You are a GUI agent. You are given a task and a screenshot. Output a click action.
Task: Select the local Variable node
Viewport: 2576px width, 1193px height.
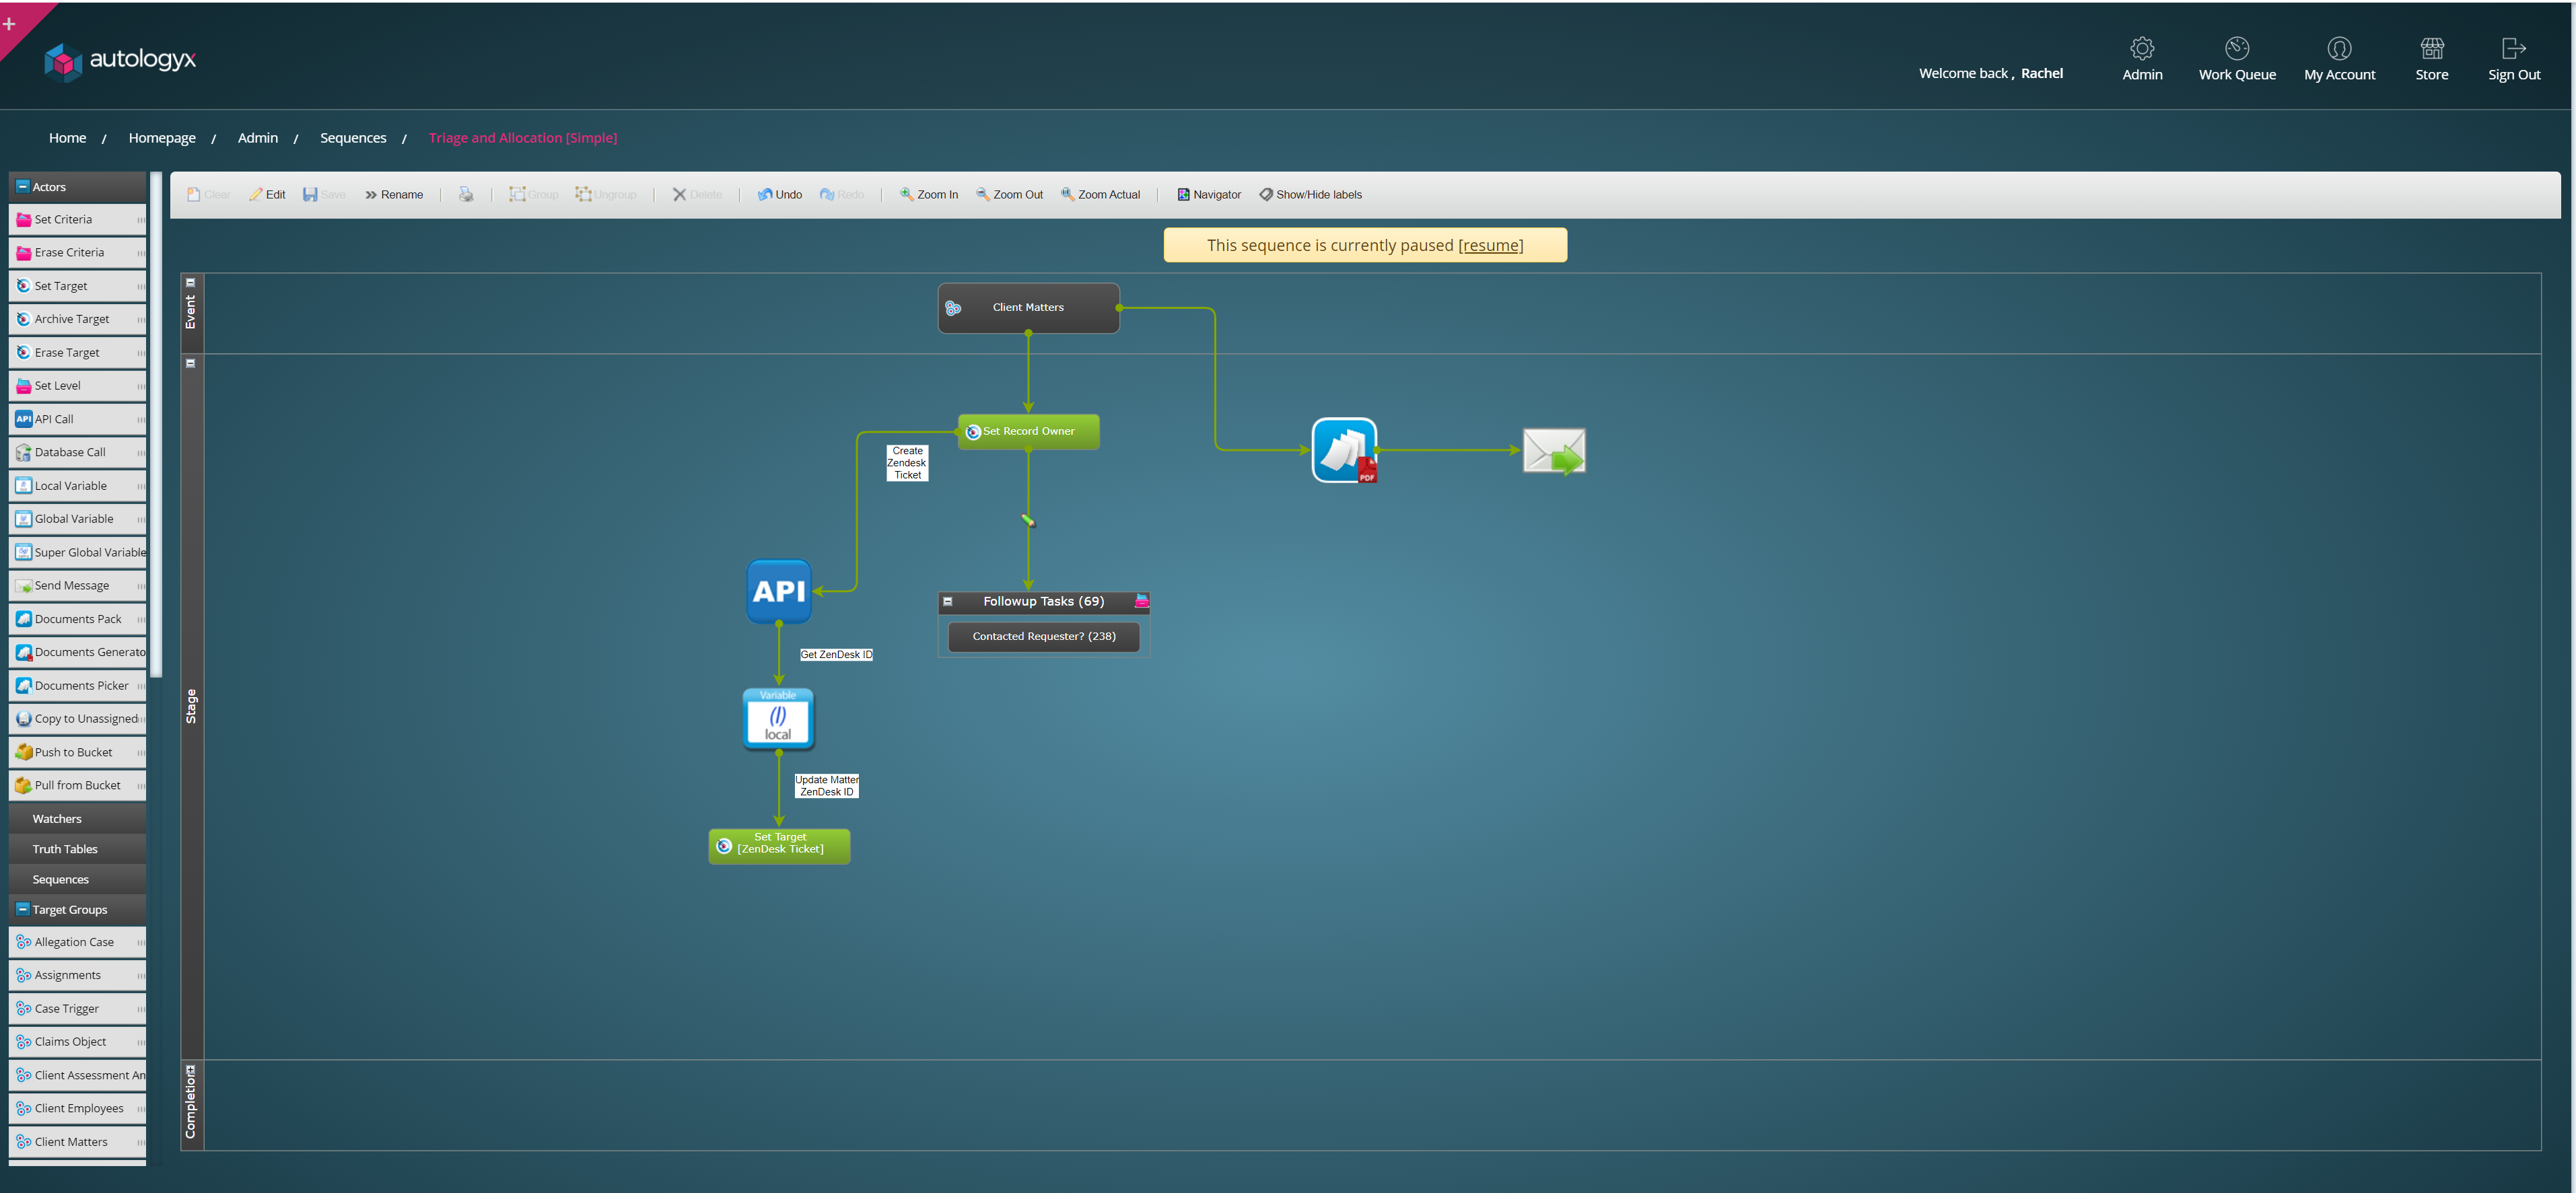point(779,719)
